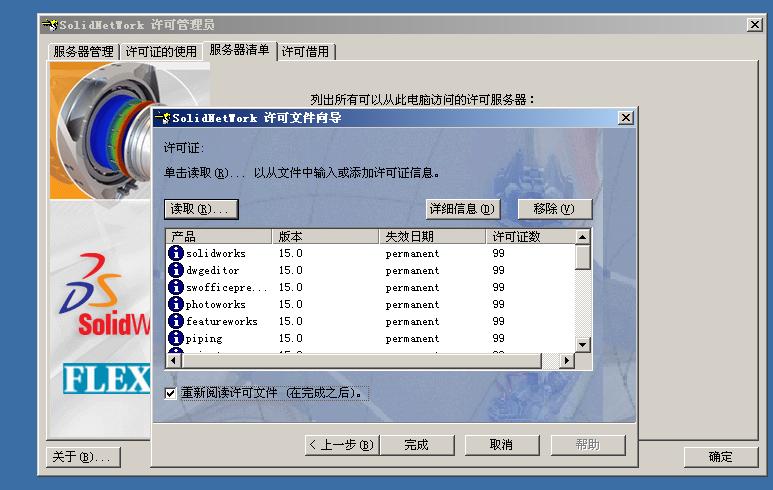Select the dwgeditor product name
Viewport: 773px width, 490px height.
pyautogui.click(x=212, y=271)
